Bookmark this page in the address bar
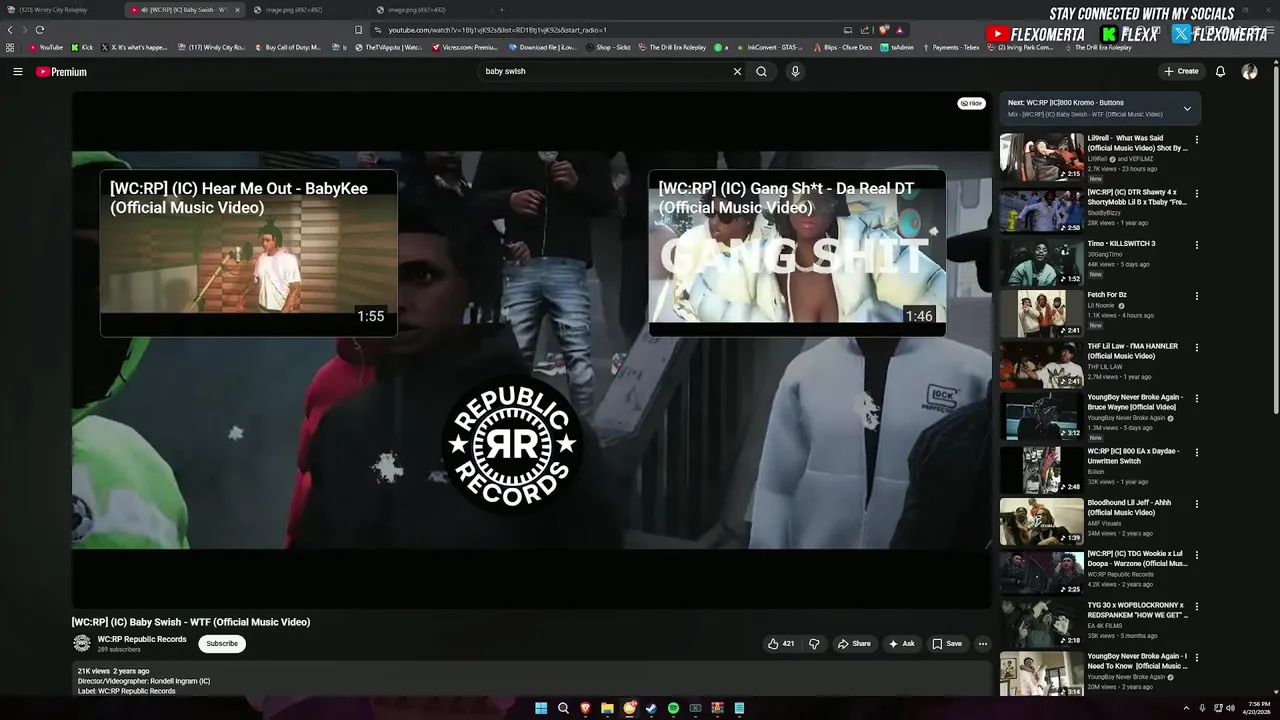Screen dimensions: 1280x720 (x=359, y=30)
